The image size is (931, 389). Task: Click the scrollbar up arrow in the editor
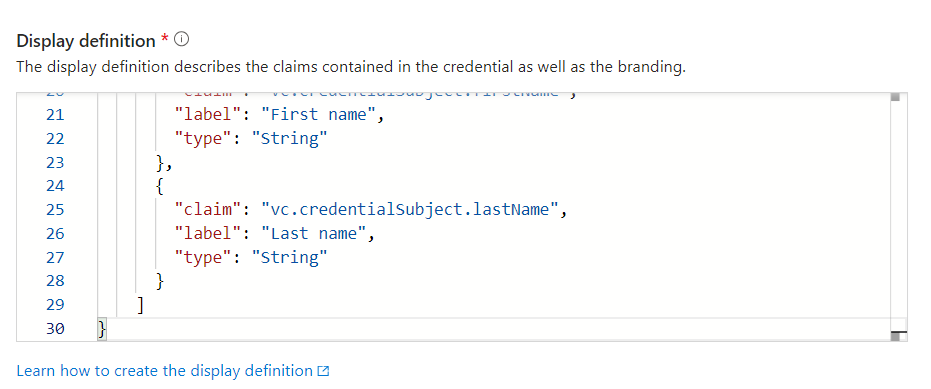[896, 97]
